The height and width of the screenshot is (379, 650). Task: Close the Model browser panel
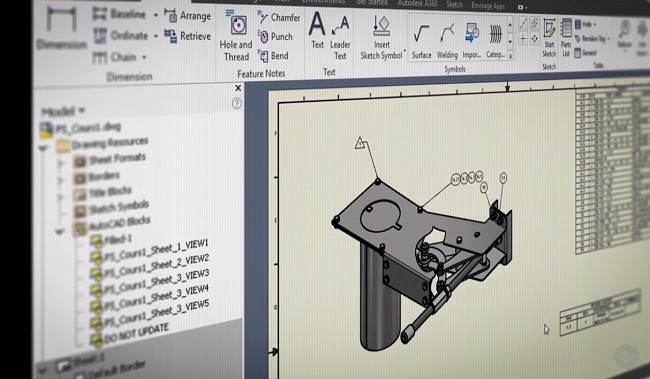click(238, 88)
